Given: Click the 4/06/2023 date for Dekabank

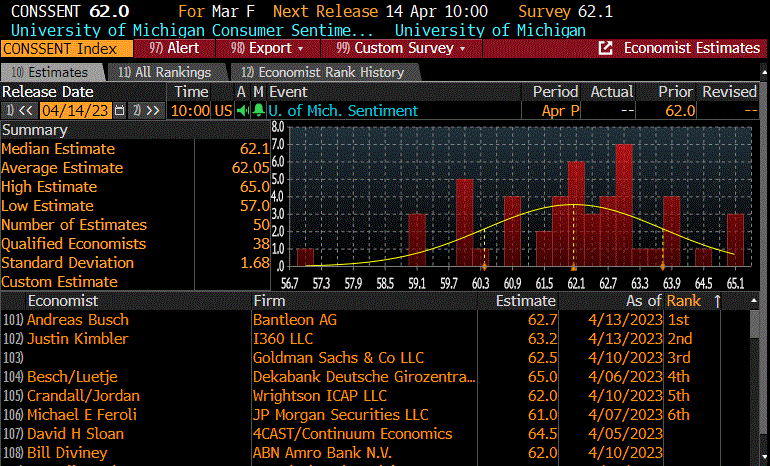Looking at the screenshot, I should click(x=625, y=377).
